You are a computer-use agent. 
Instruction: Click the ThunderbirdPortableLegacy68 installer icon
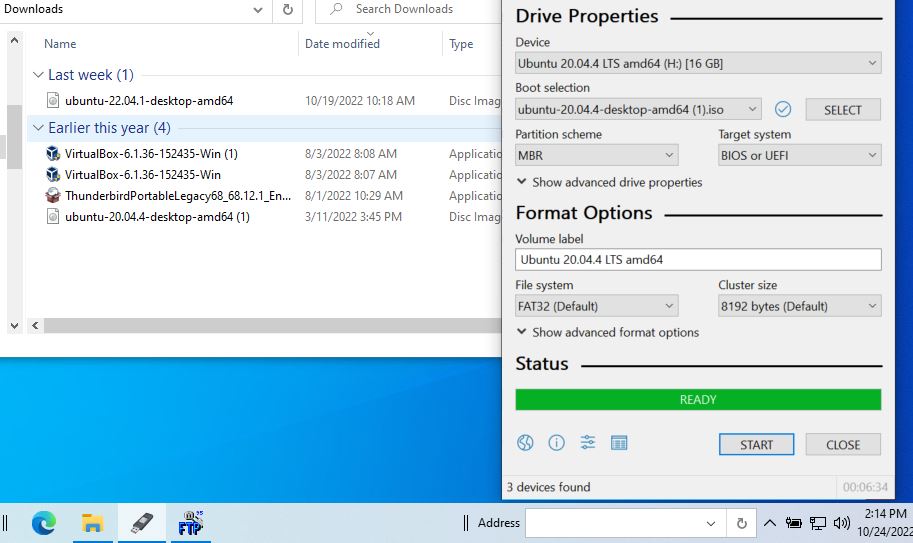coord(52,196)
